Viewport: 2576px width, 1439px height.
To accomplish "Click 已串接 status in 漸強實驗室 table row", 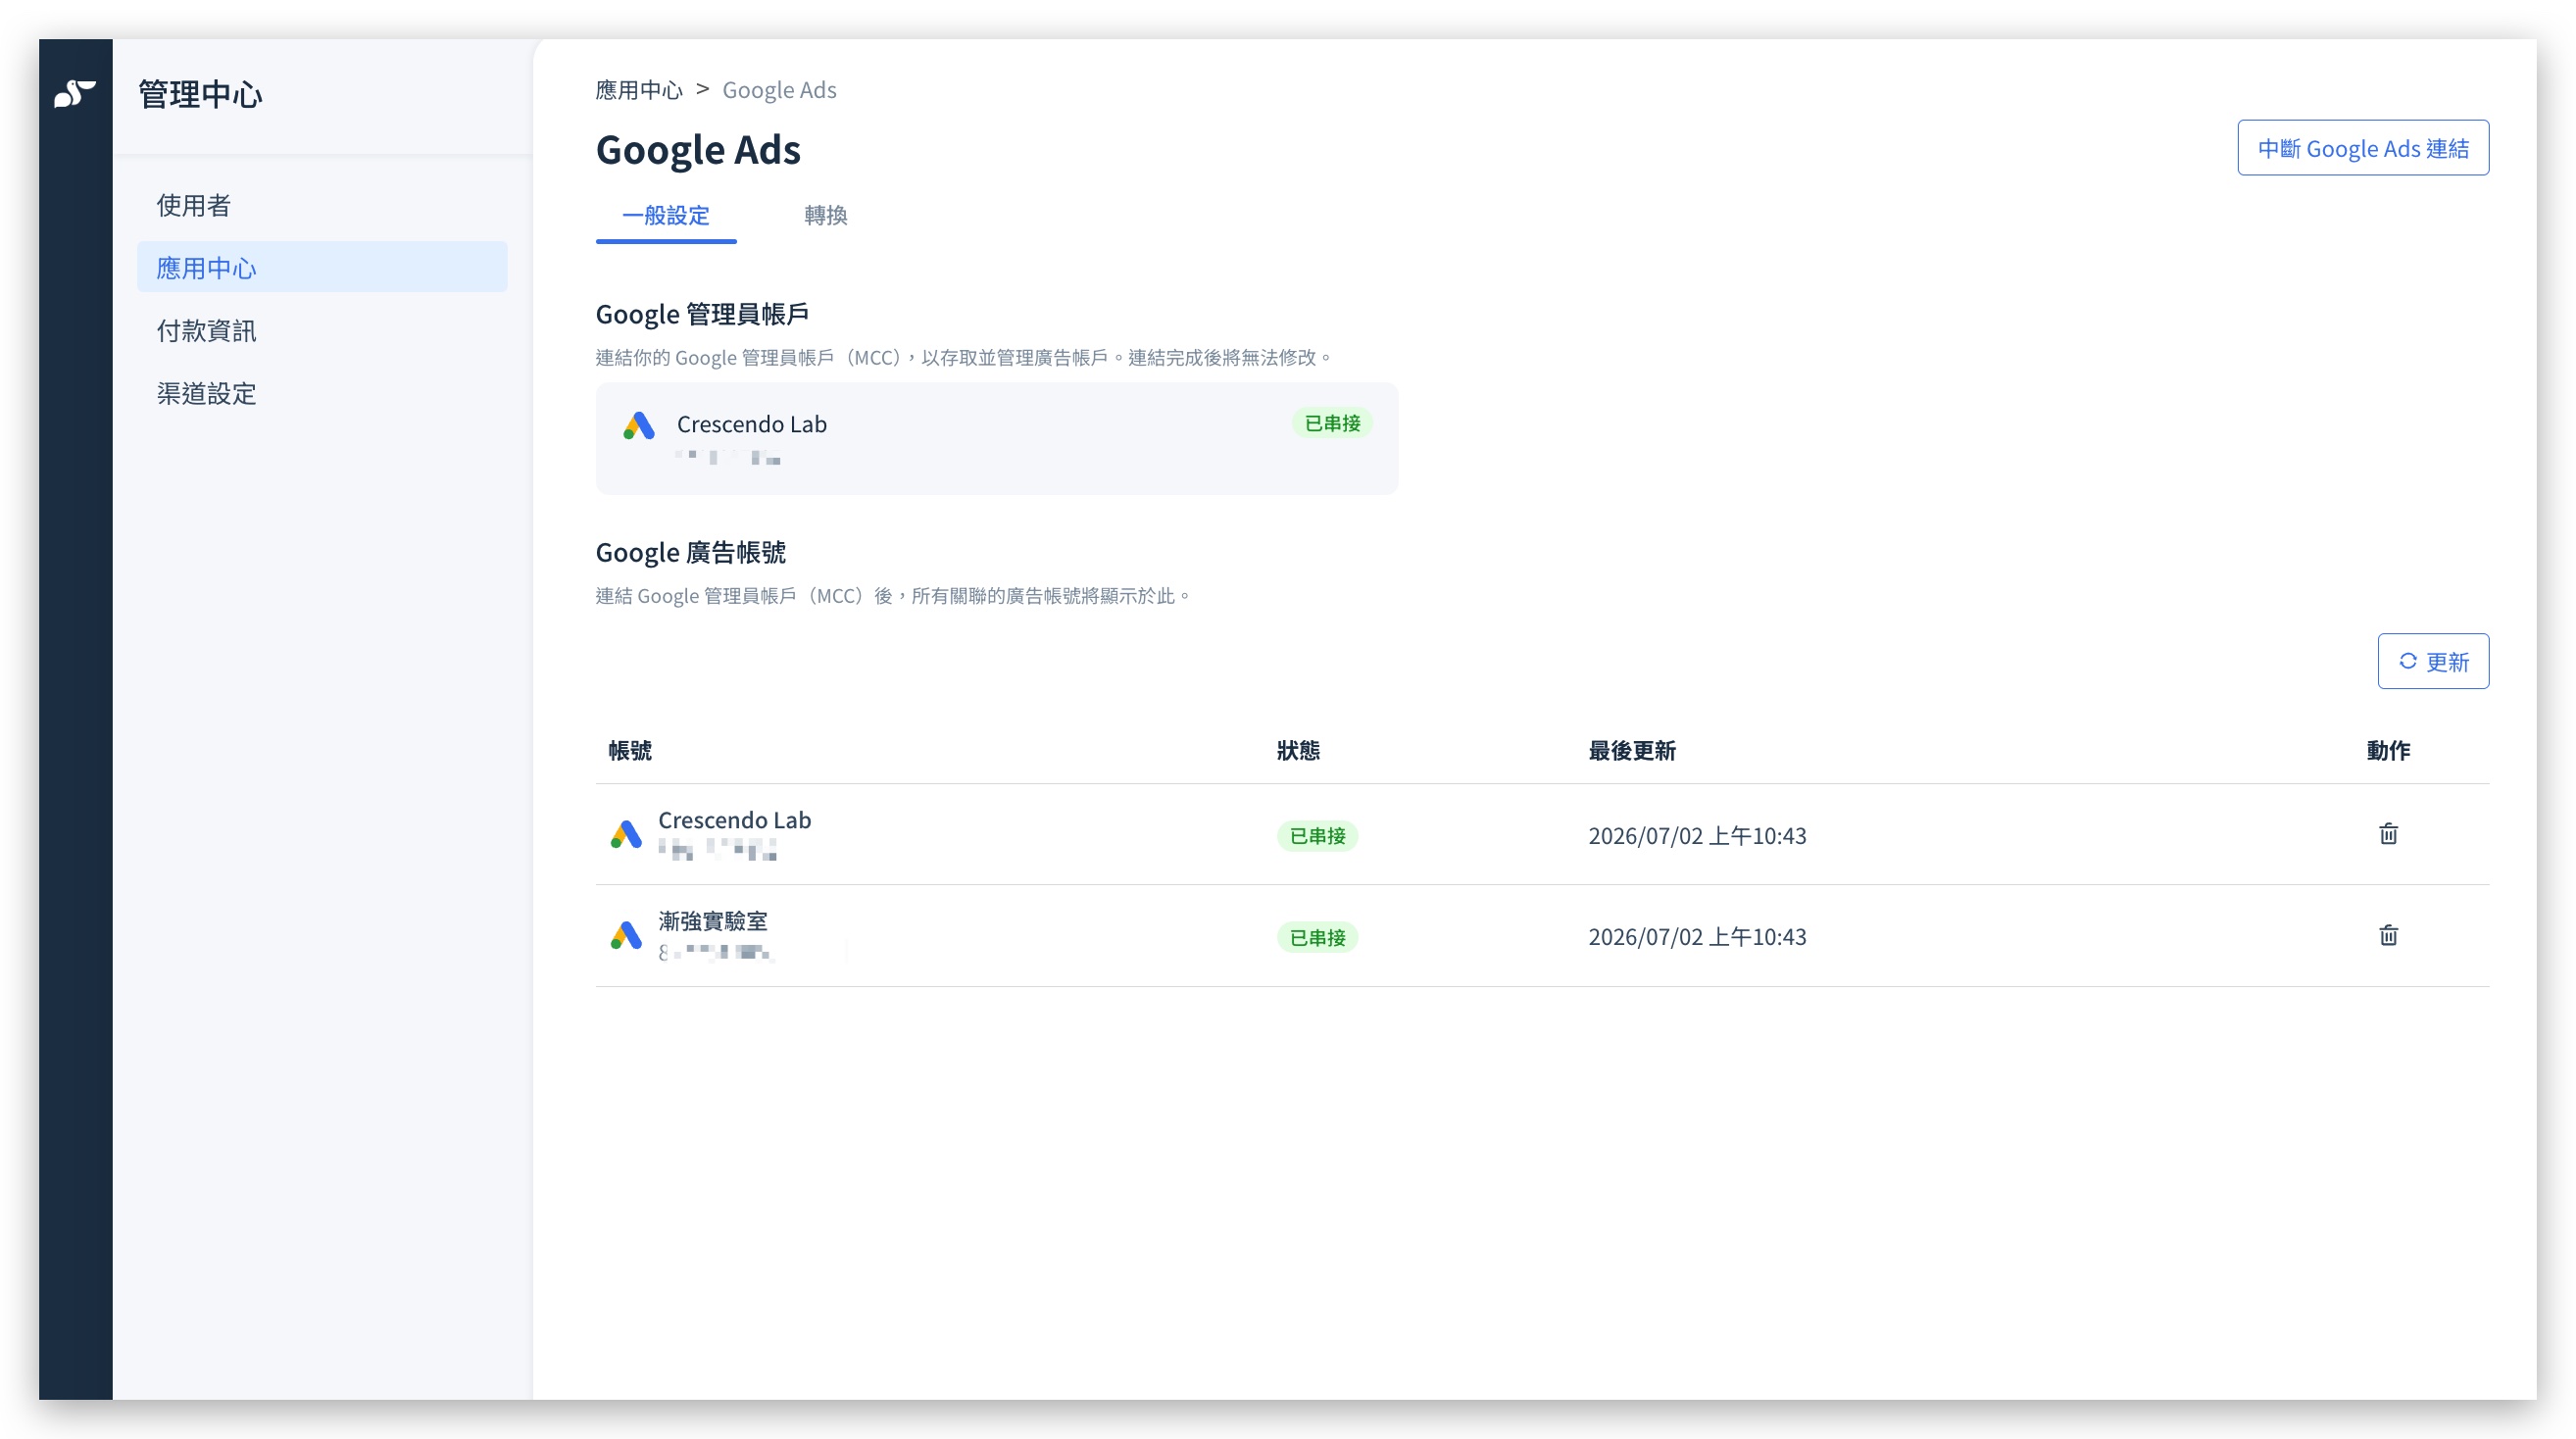I will pos(1317,937).
